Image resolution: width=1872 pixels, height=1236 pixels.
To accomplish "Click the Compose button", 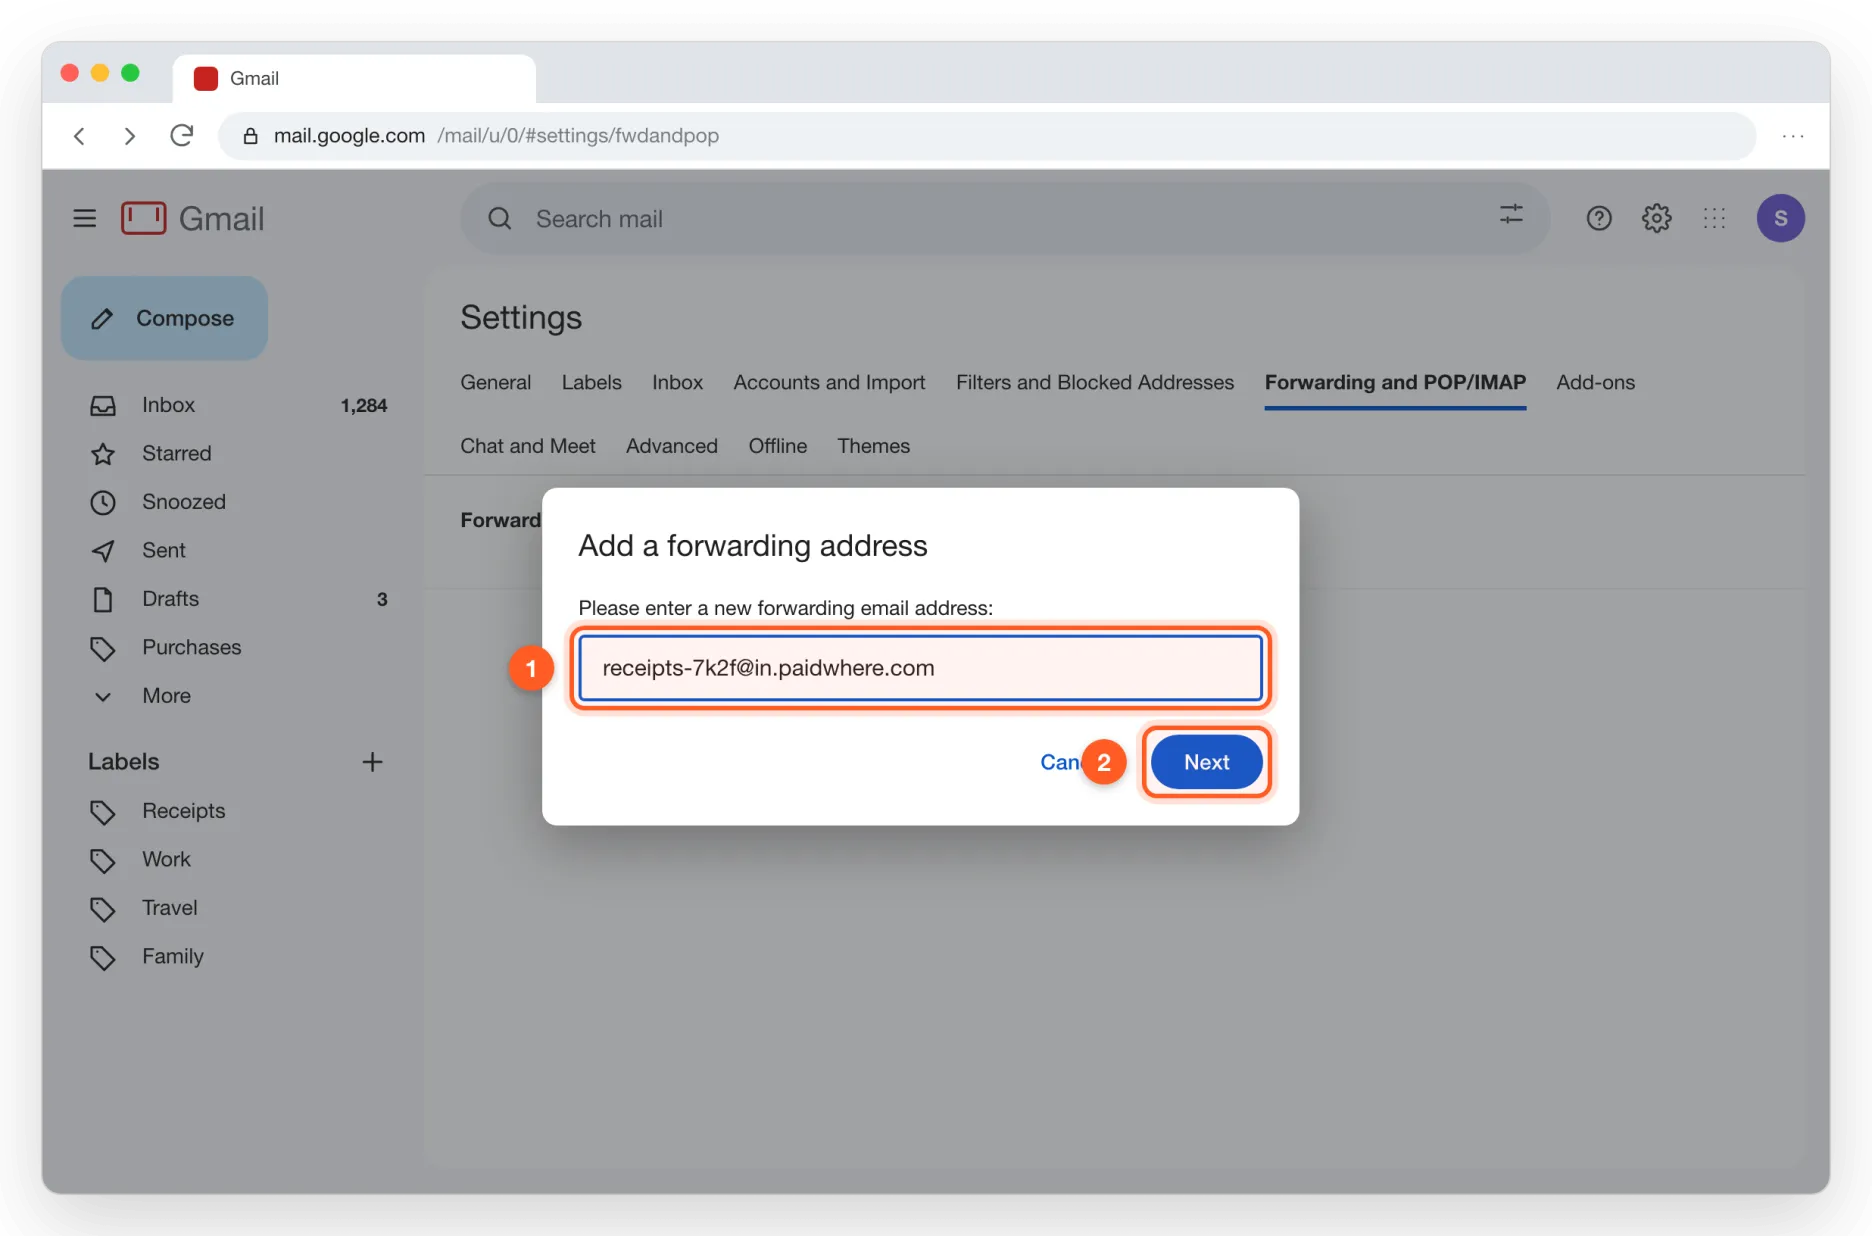I will [164, 318].
